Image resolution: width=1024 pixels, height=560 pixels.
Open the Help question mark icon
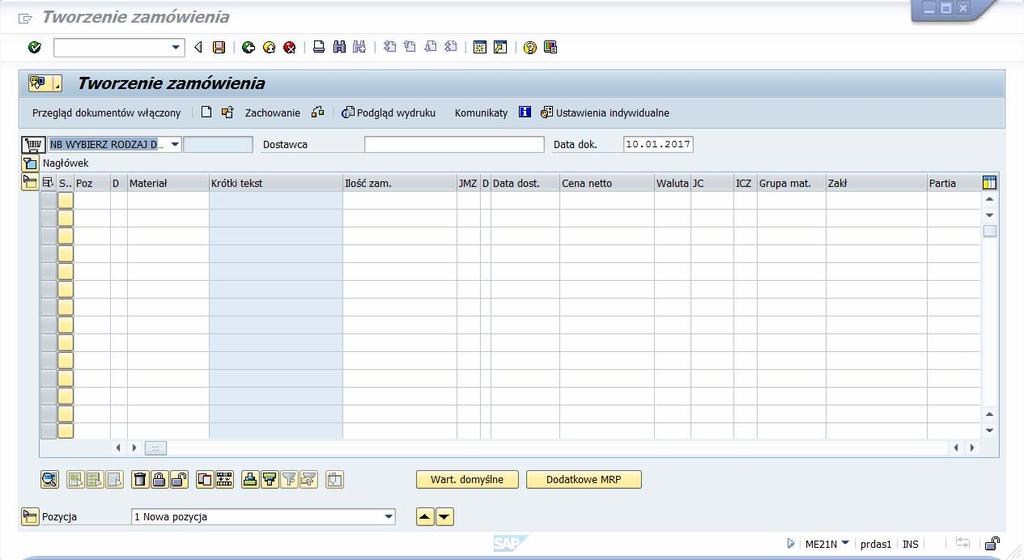point(530,47)
